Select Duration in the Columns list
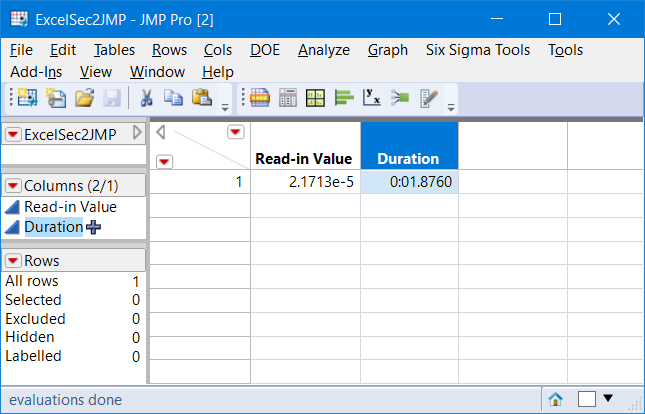Viewport: 645px width, 414px height. tap(54, 227)
